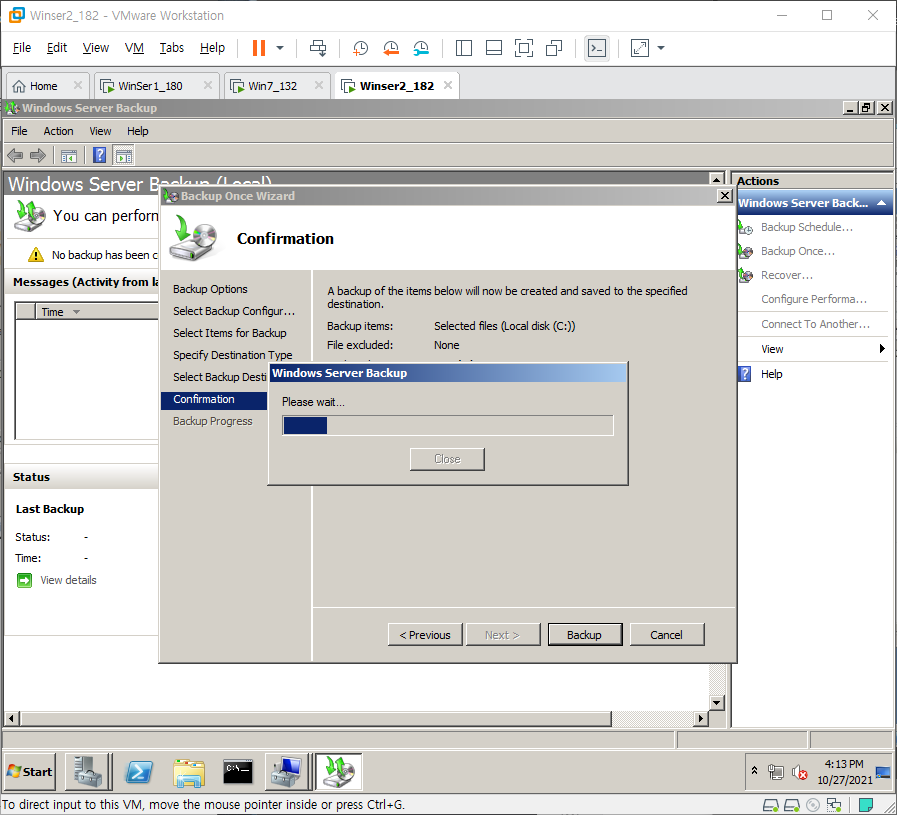Image resolution: width=897 pixels, height=815 pixels.
Task: Toggle VMware library sidebar view icon
Action: pyautogui.click(x=463, y=48)
